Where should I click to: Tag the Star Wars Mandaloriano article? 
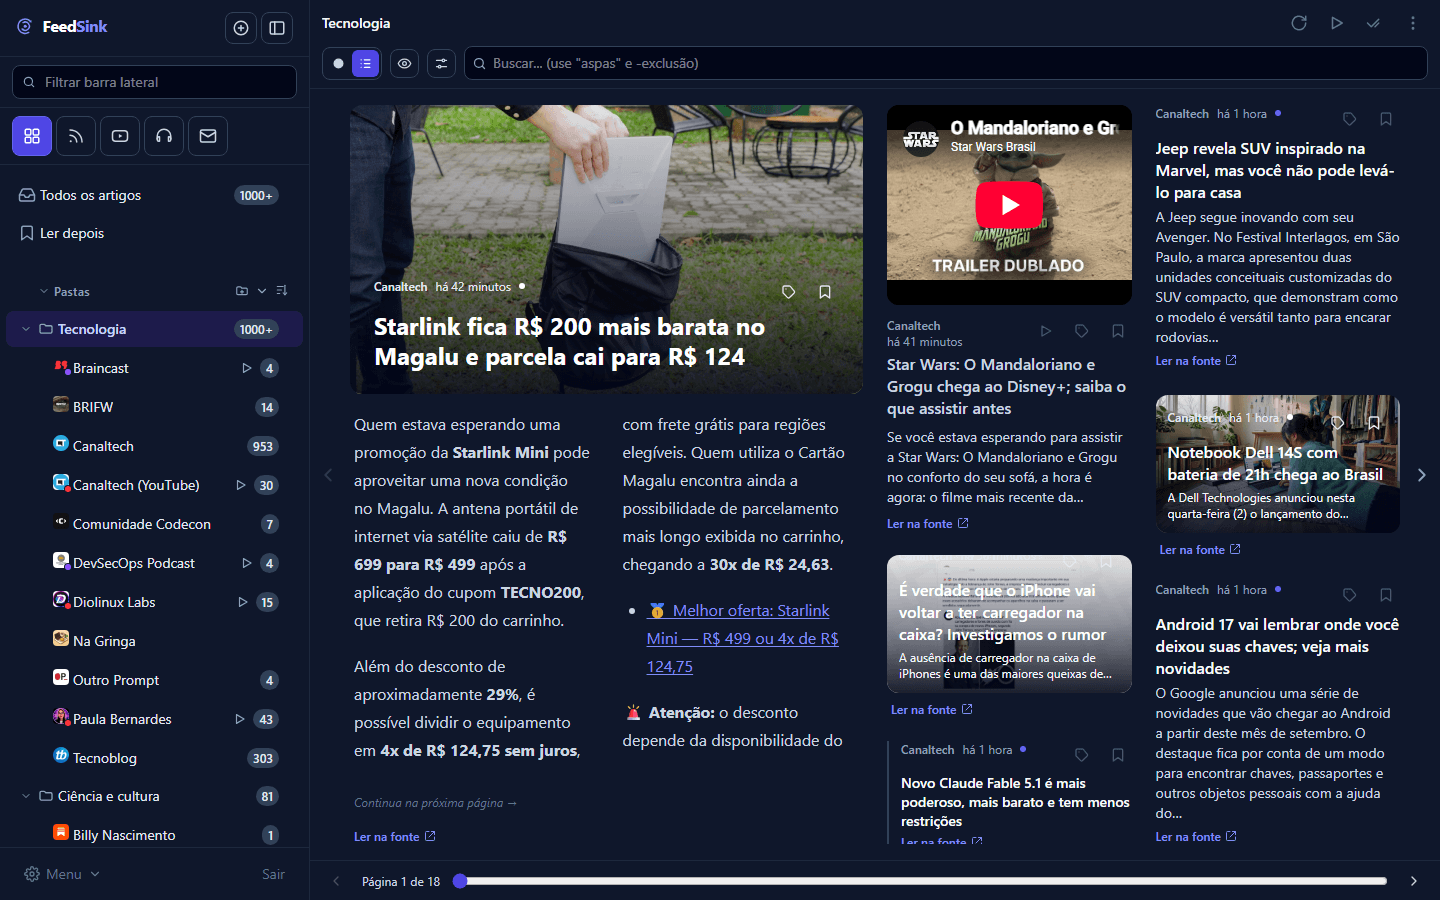1081,331
